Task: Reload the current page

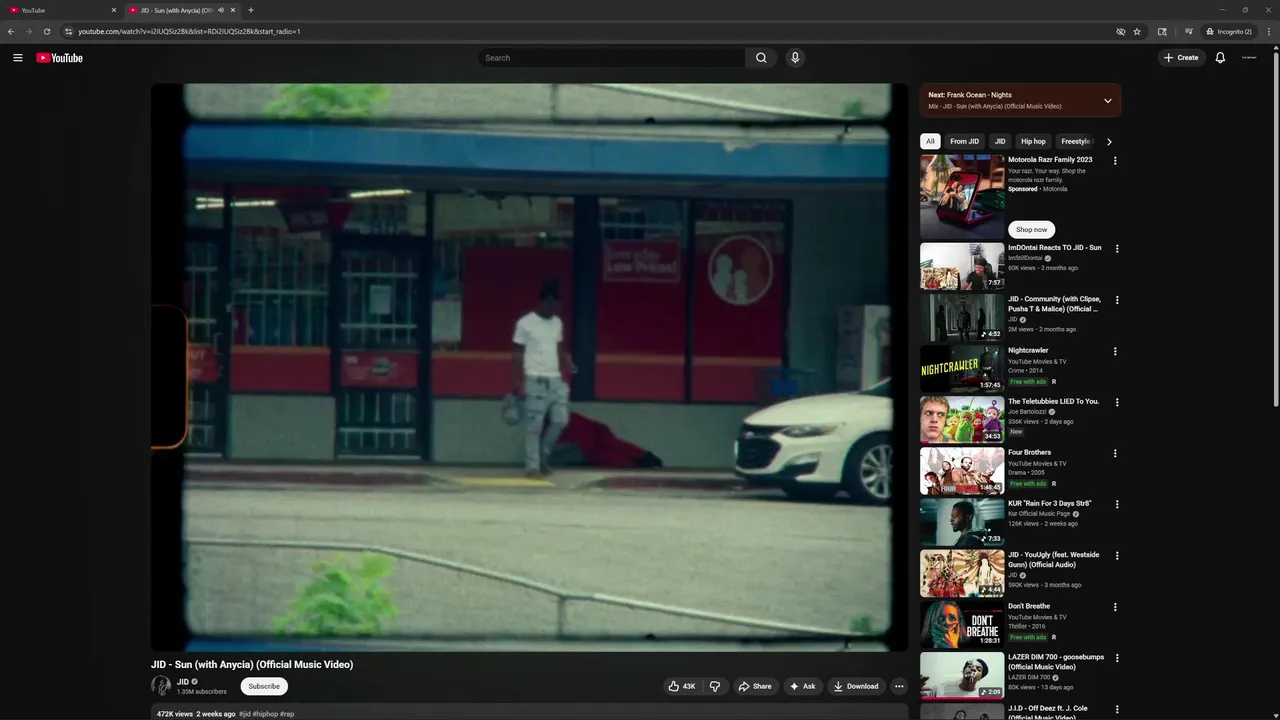Action: pos(46,31)
